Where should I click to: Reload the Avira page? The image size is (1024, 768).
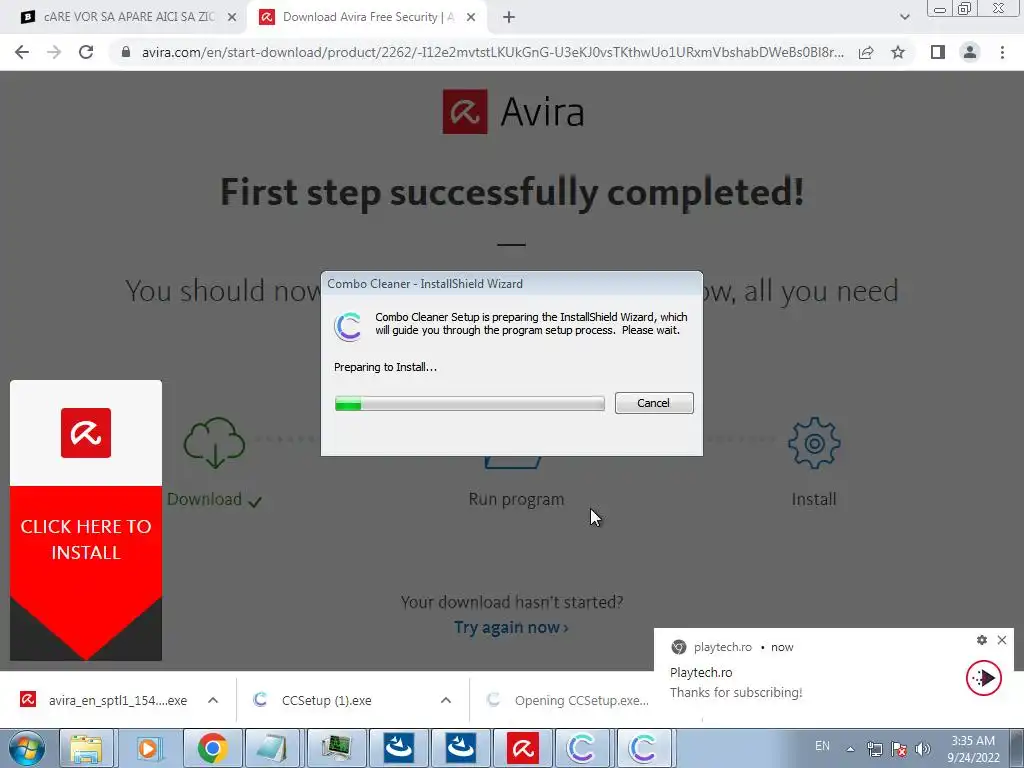point(86,52)
